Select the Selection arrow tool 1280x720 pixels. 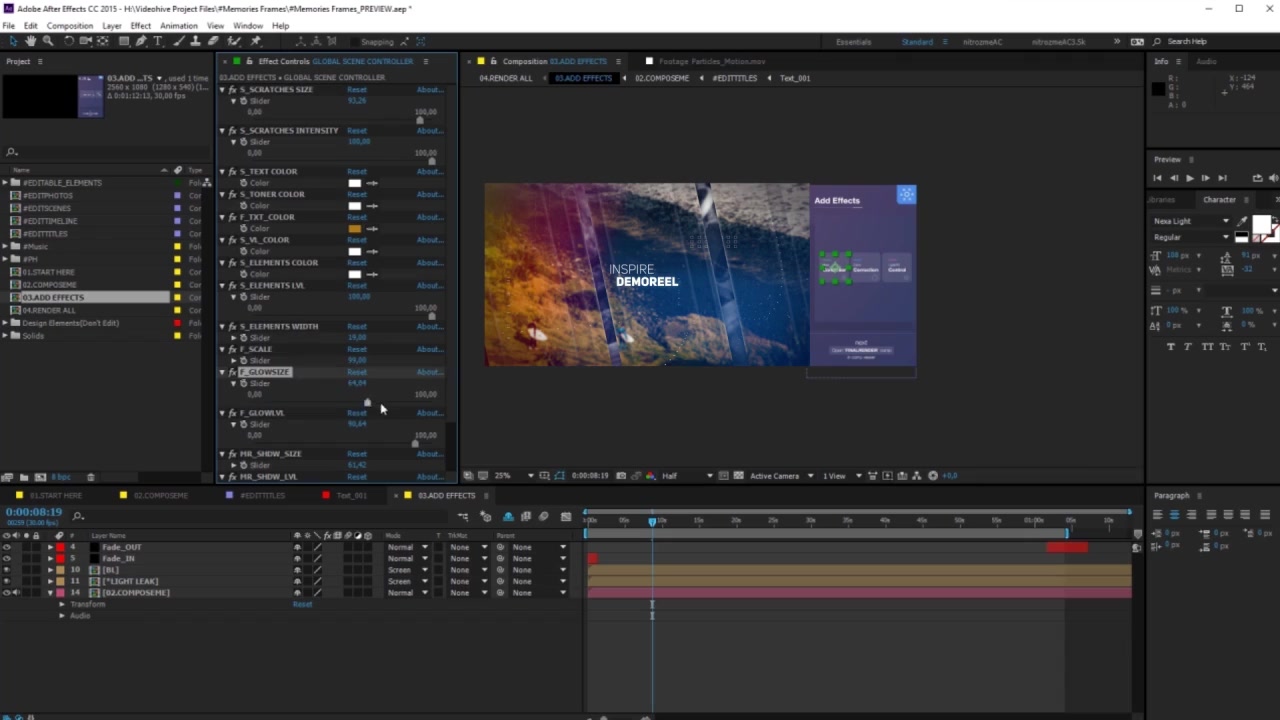click(13, 41)
